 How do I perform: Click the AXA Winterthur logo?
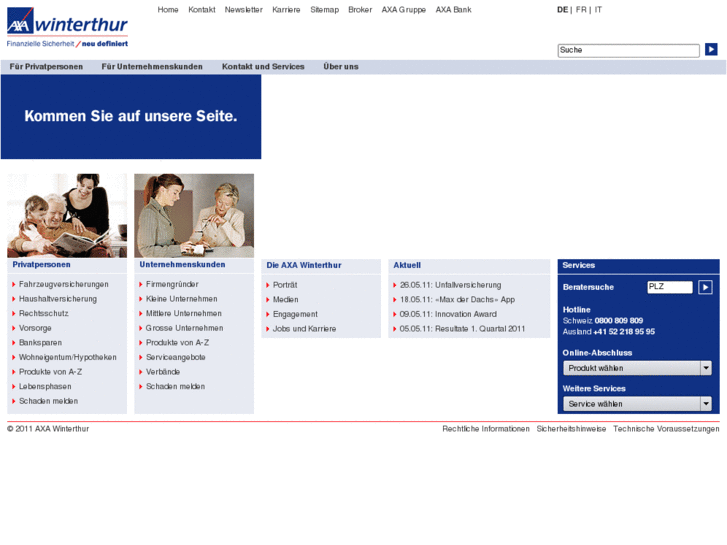[x=67, y=27]
